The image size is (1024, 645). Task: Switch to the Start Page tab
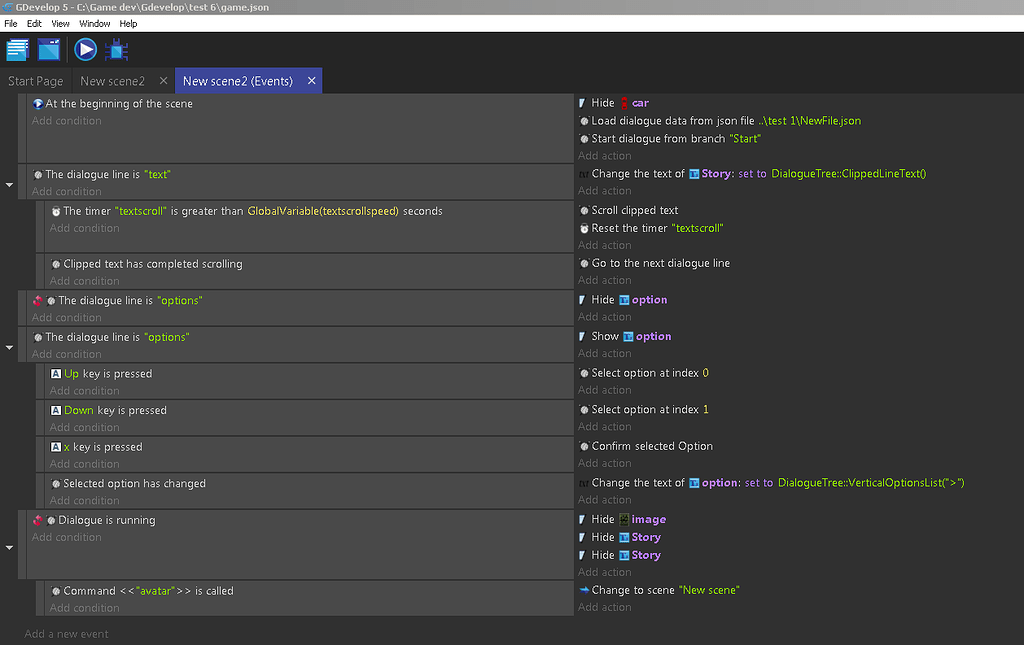click(35, 81)
